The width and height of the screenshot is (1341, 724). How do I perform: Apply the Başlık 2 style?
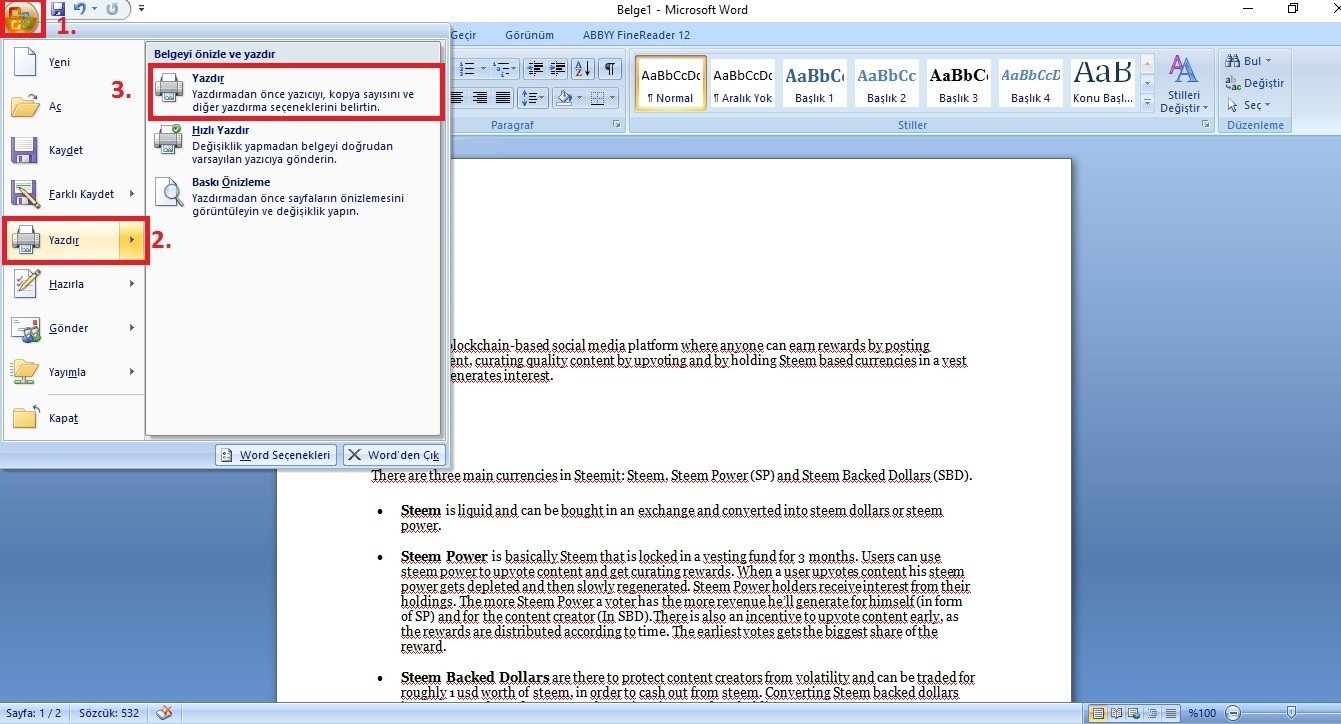pyautogui.click(x=887, y=83)
